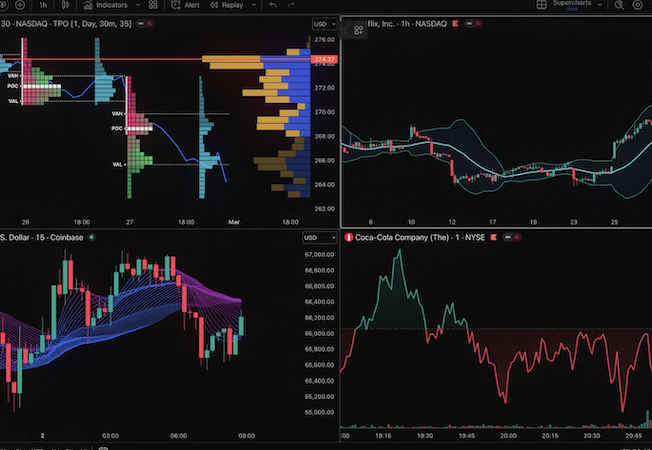This screenshot has width=652, height=450.
Task: Click the green market status dot on Coinbase chart
Action: (x=91, y=237)
